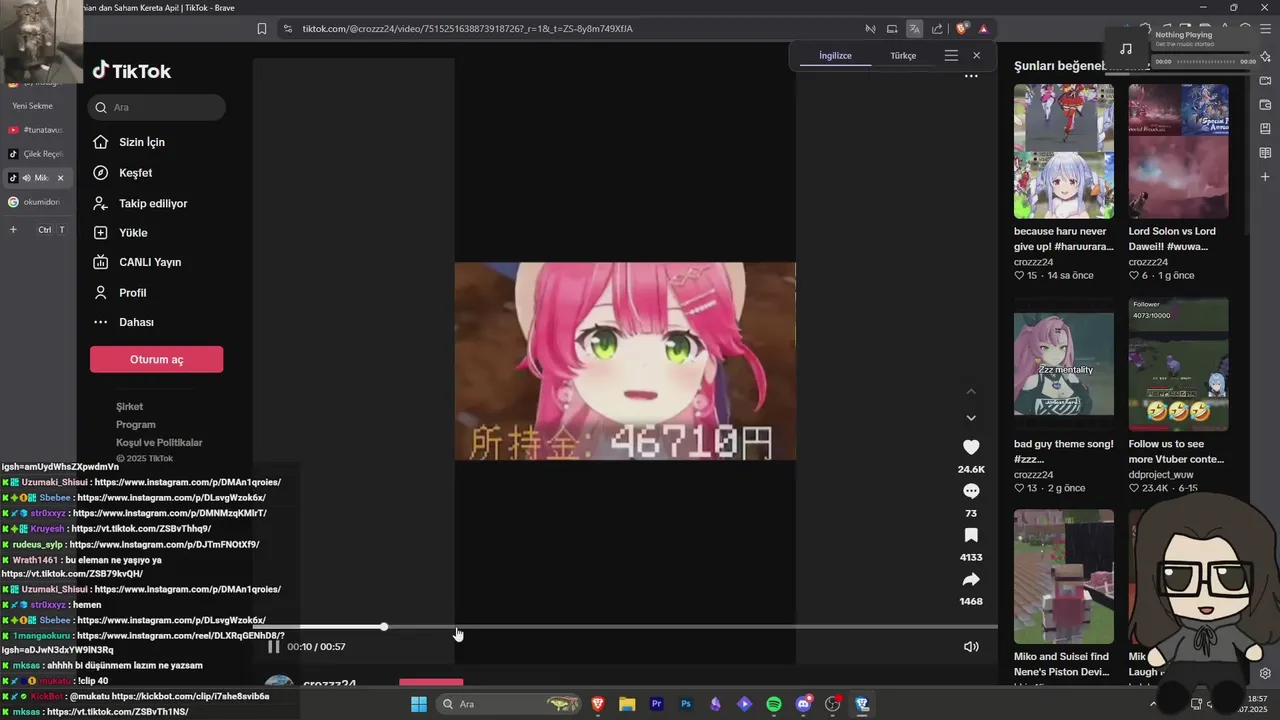Select the Yükle upload option

120,233
